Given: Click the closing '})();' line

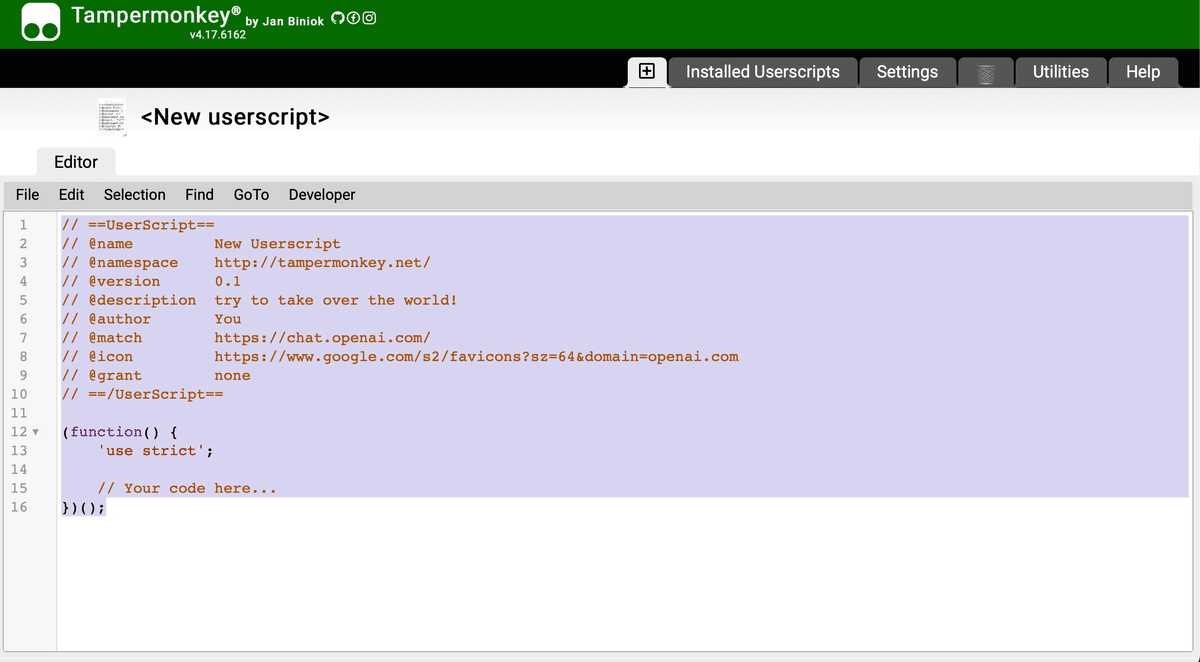Looking at the screenshot, I should (x=84, y=507).
